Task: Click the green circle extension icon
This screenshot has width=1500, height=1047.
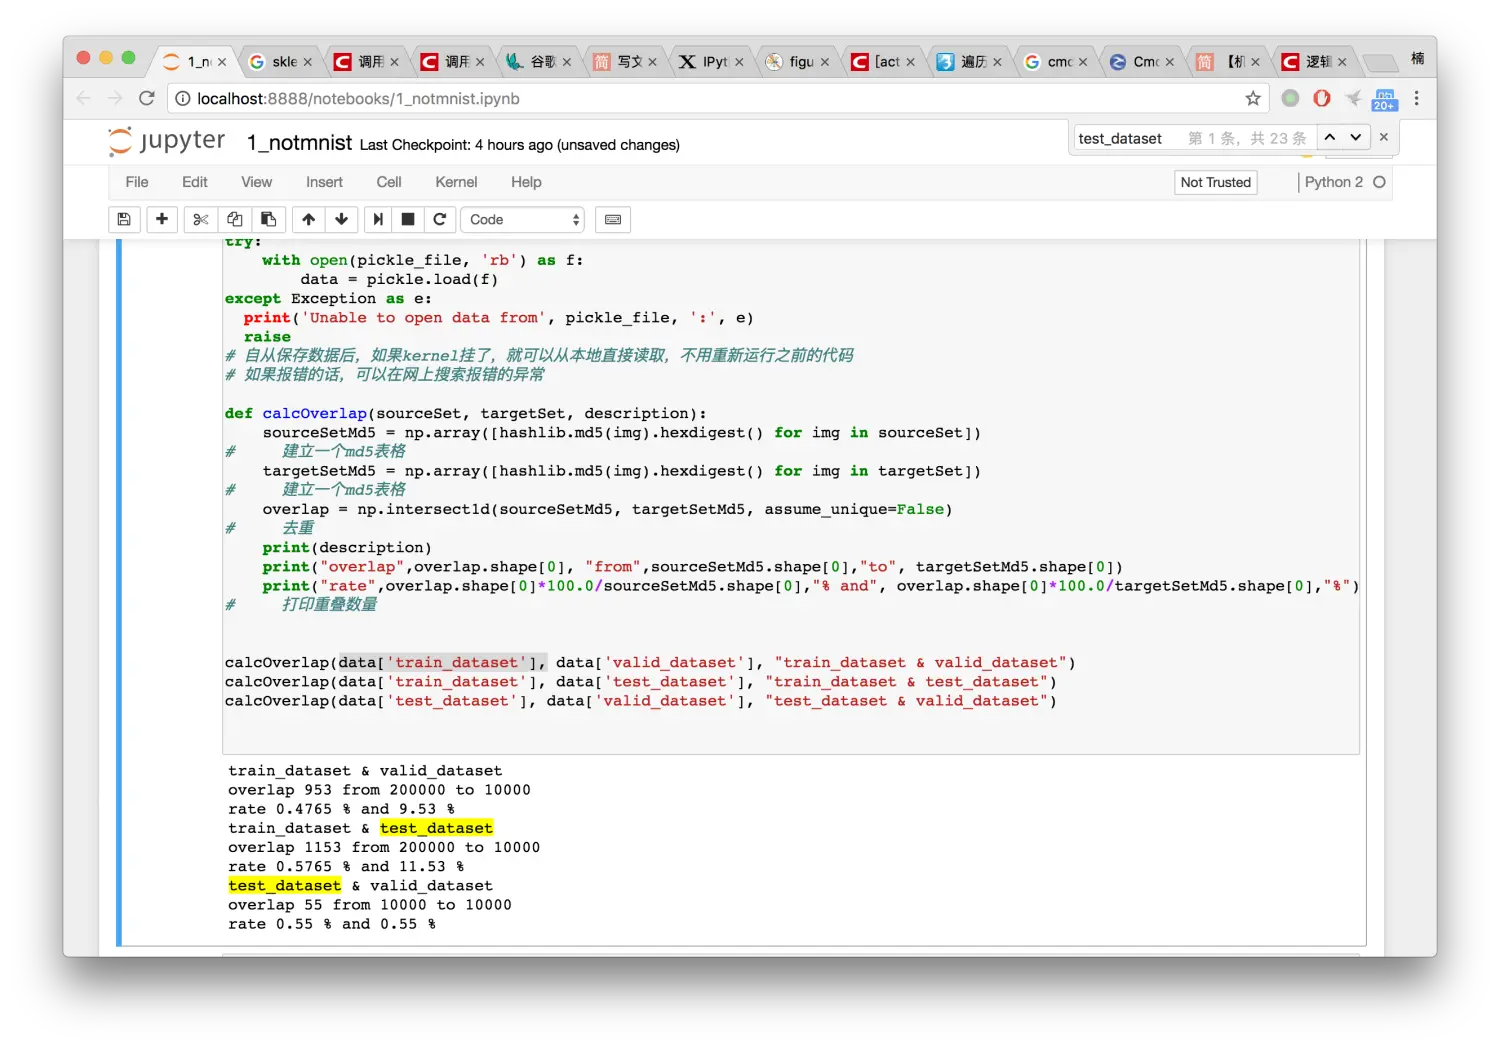Action: (x=1291, y=98)
